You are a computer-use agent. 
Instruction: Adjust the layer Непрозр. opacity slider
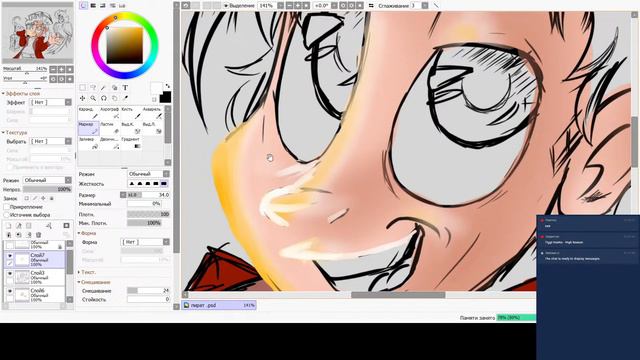click(x=47, y=189)
